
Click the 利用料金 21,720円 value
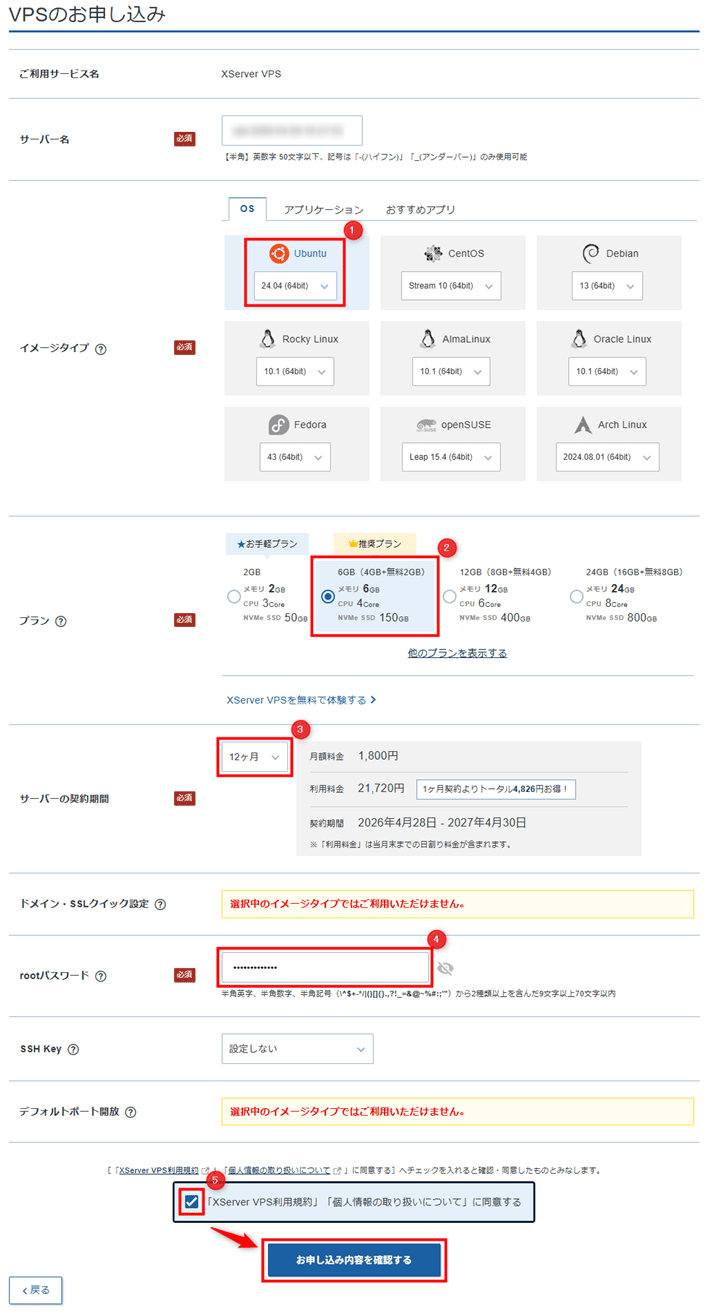380,789
